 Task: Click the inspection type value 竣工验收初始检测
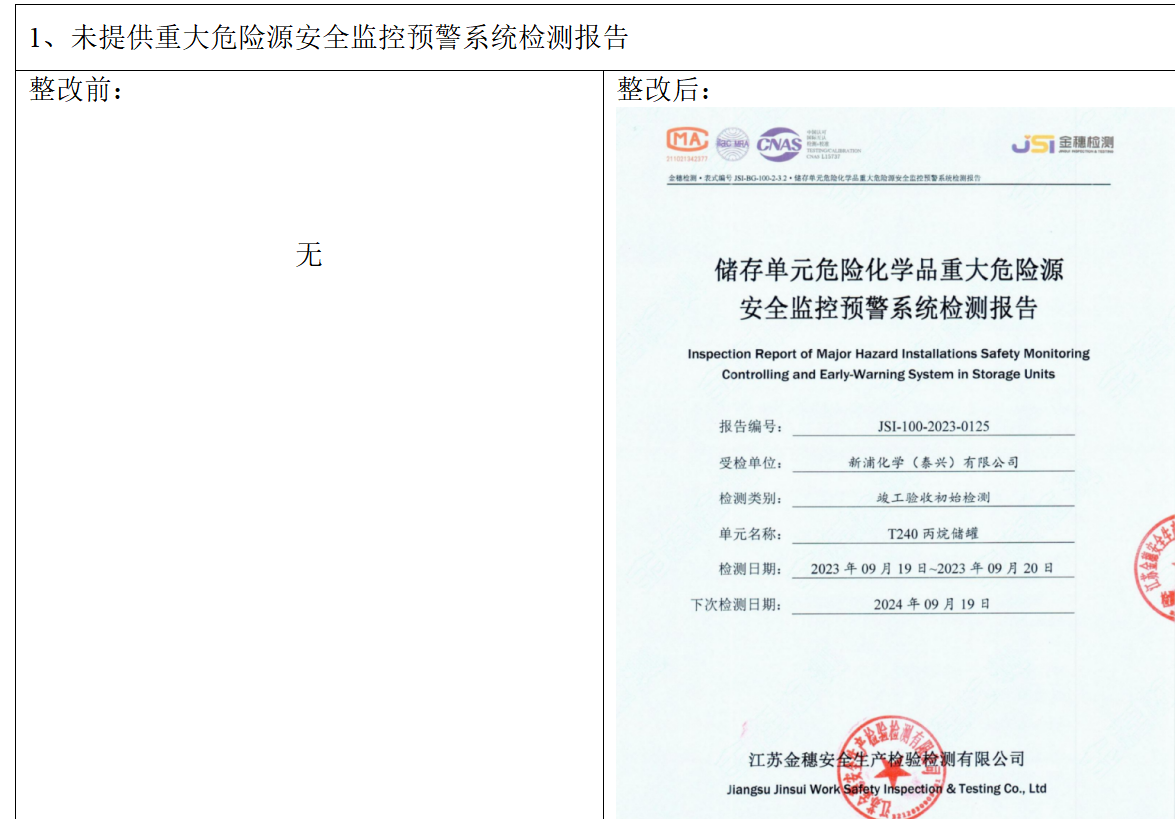click(x=933, y=497)
